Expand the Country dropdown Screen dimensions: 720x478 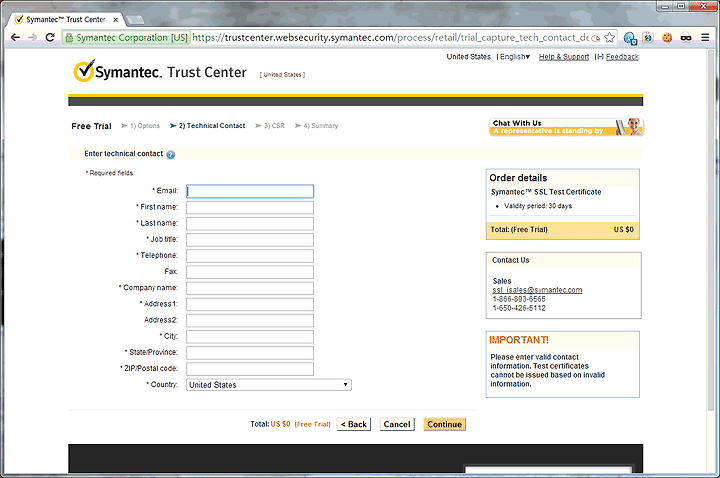(269, 385)
